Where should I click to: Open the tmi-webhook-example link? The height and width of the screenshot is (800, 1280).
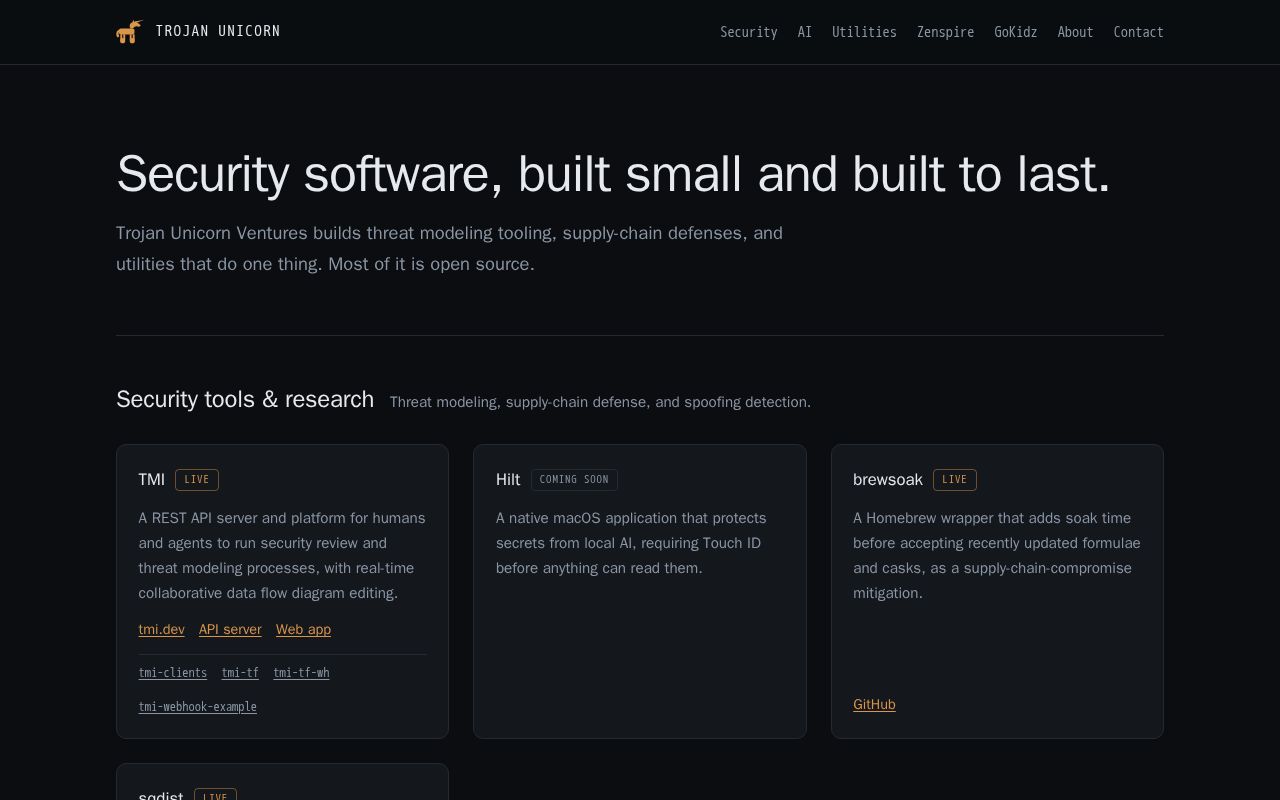point(198,707)
